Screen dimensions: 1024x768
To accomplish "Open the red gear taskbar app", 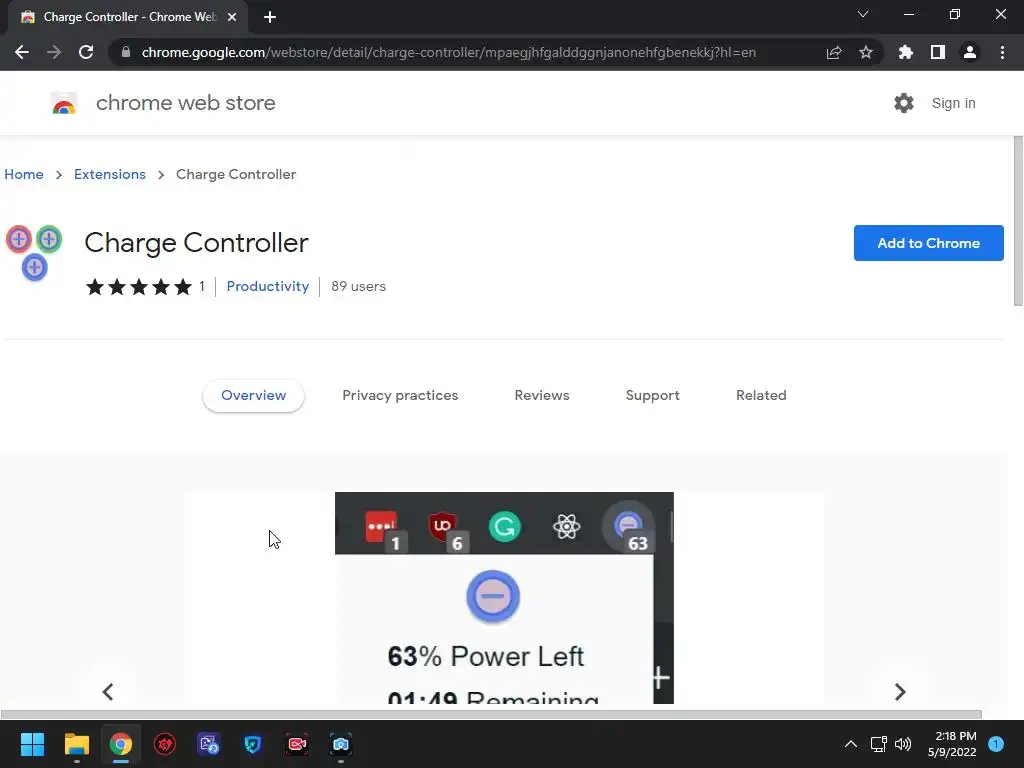I will (x=165, y=744).
